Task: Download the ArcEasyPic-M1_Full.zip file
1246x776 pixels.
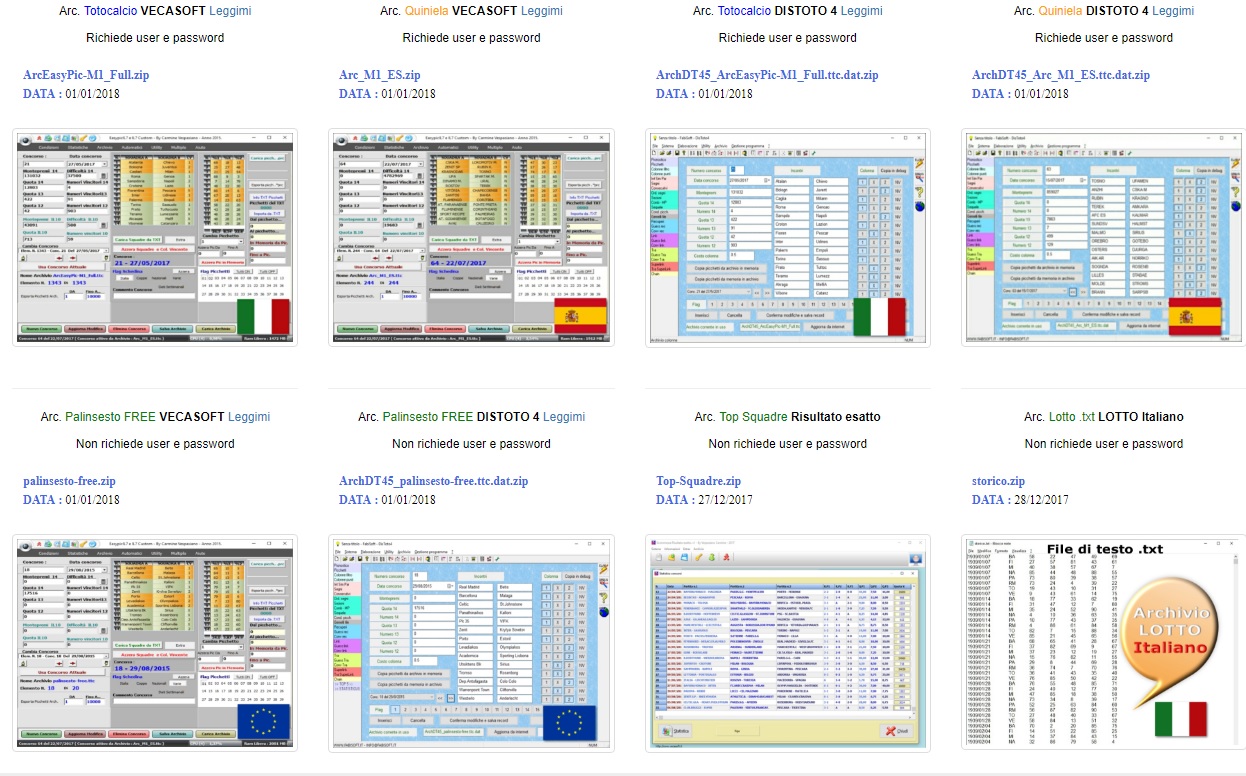Action: 88,75
